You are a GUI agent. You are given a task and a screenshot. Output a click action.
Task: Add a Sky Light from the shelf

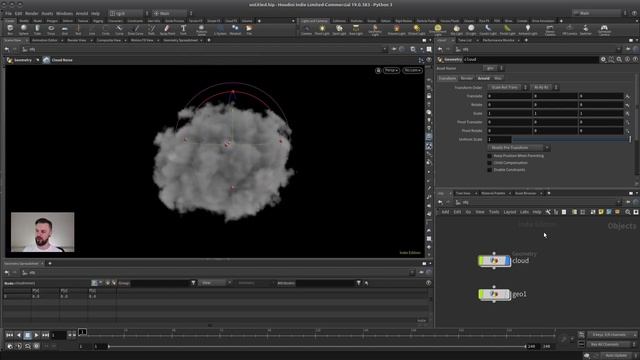tap(456, 29)
